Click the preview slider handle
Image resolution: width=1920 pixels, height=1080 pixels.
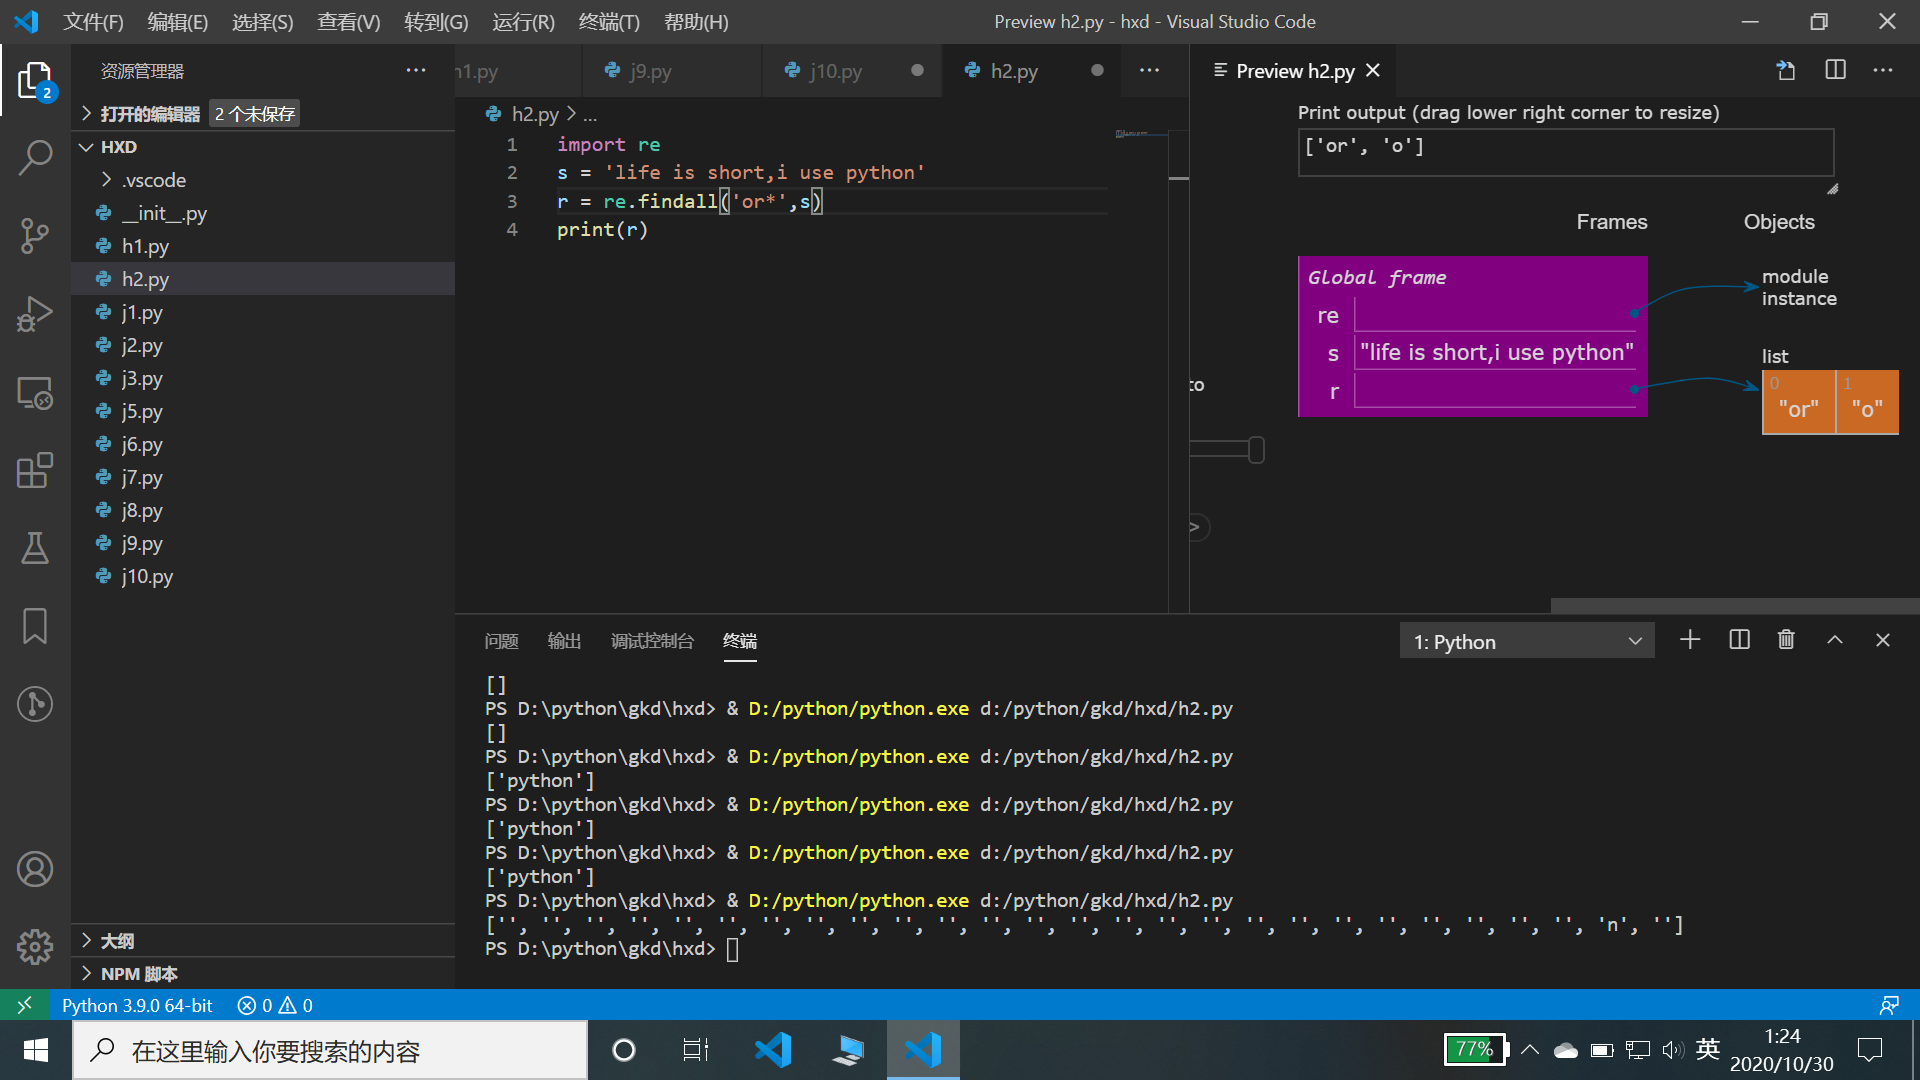point(1256,450)
